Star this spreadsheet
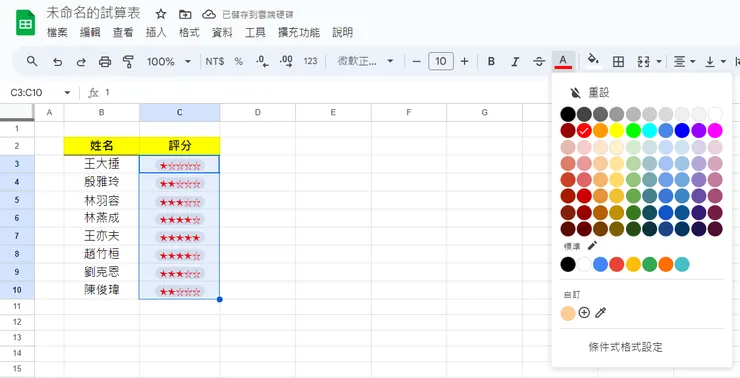 (x=161, y=14)
